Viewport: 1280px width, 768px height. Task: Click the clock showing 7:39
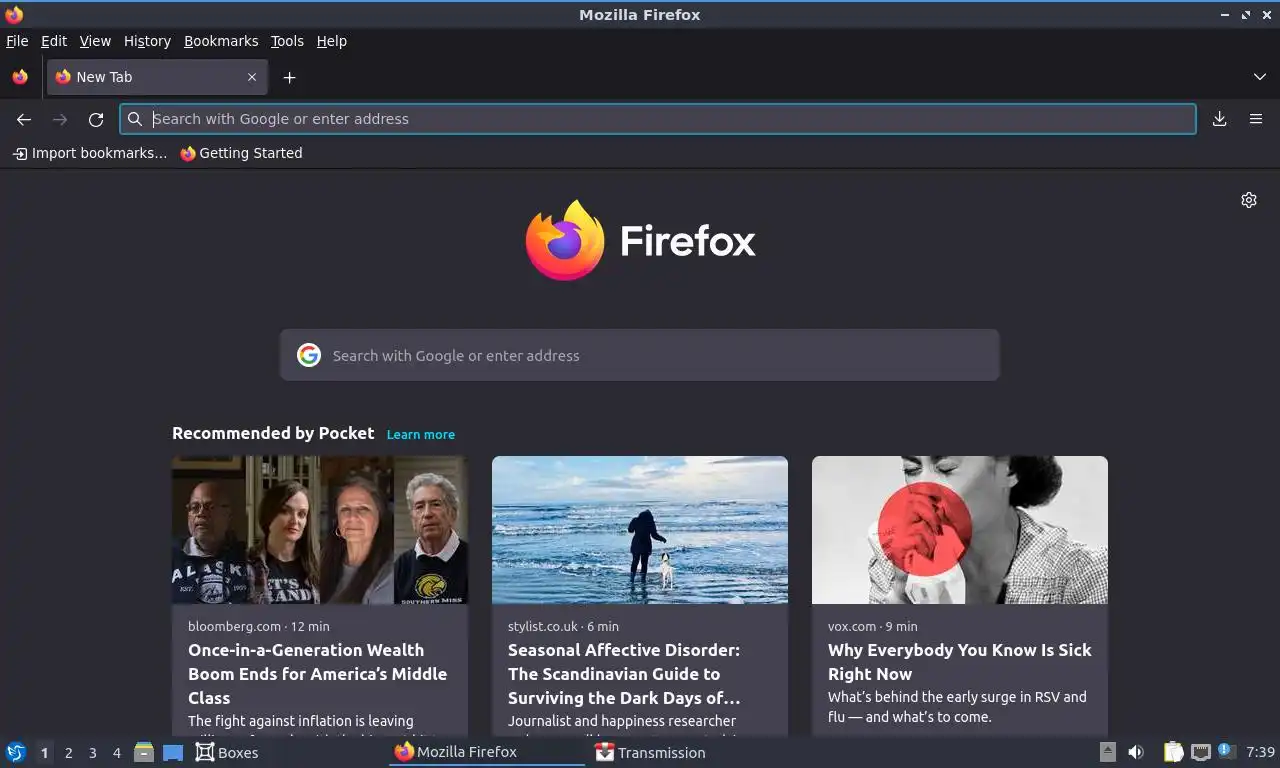(1260, 752)
